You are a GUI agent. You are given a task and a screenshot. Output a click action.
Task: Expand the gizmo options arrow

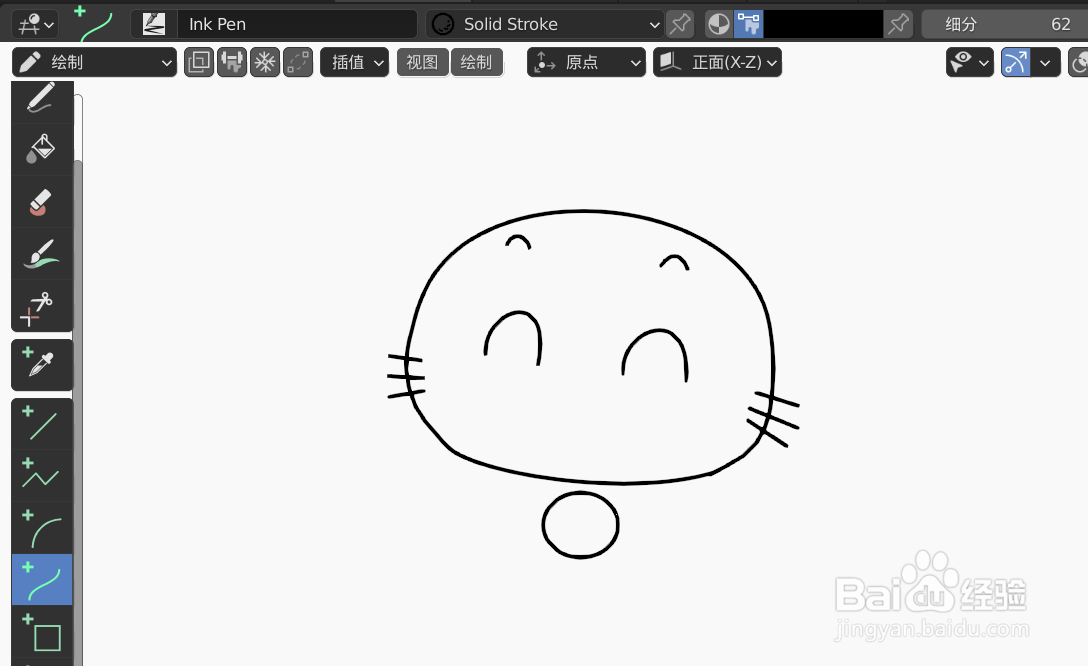pyautogui.click(x=1046, y=62)
